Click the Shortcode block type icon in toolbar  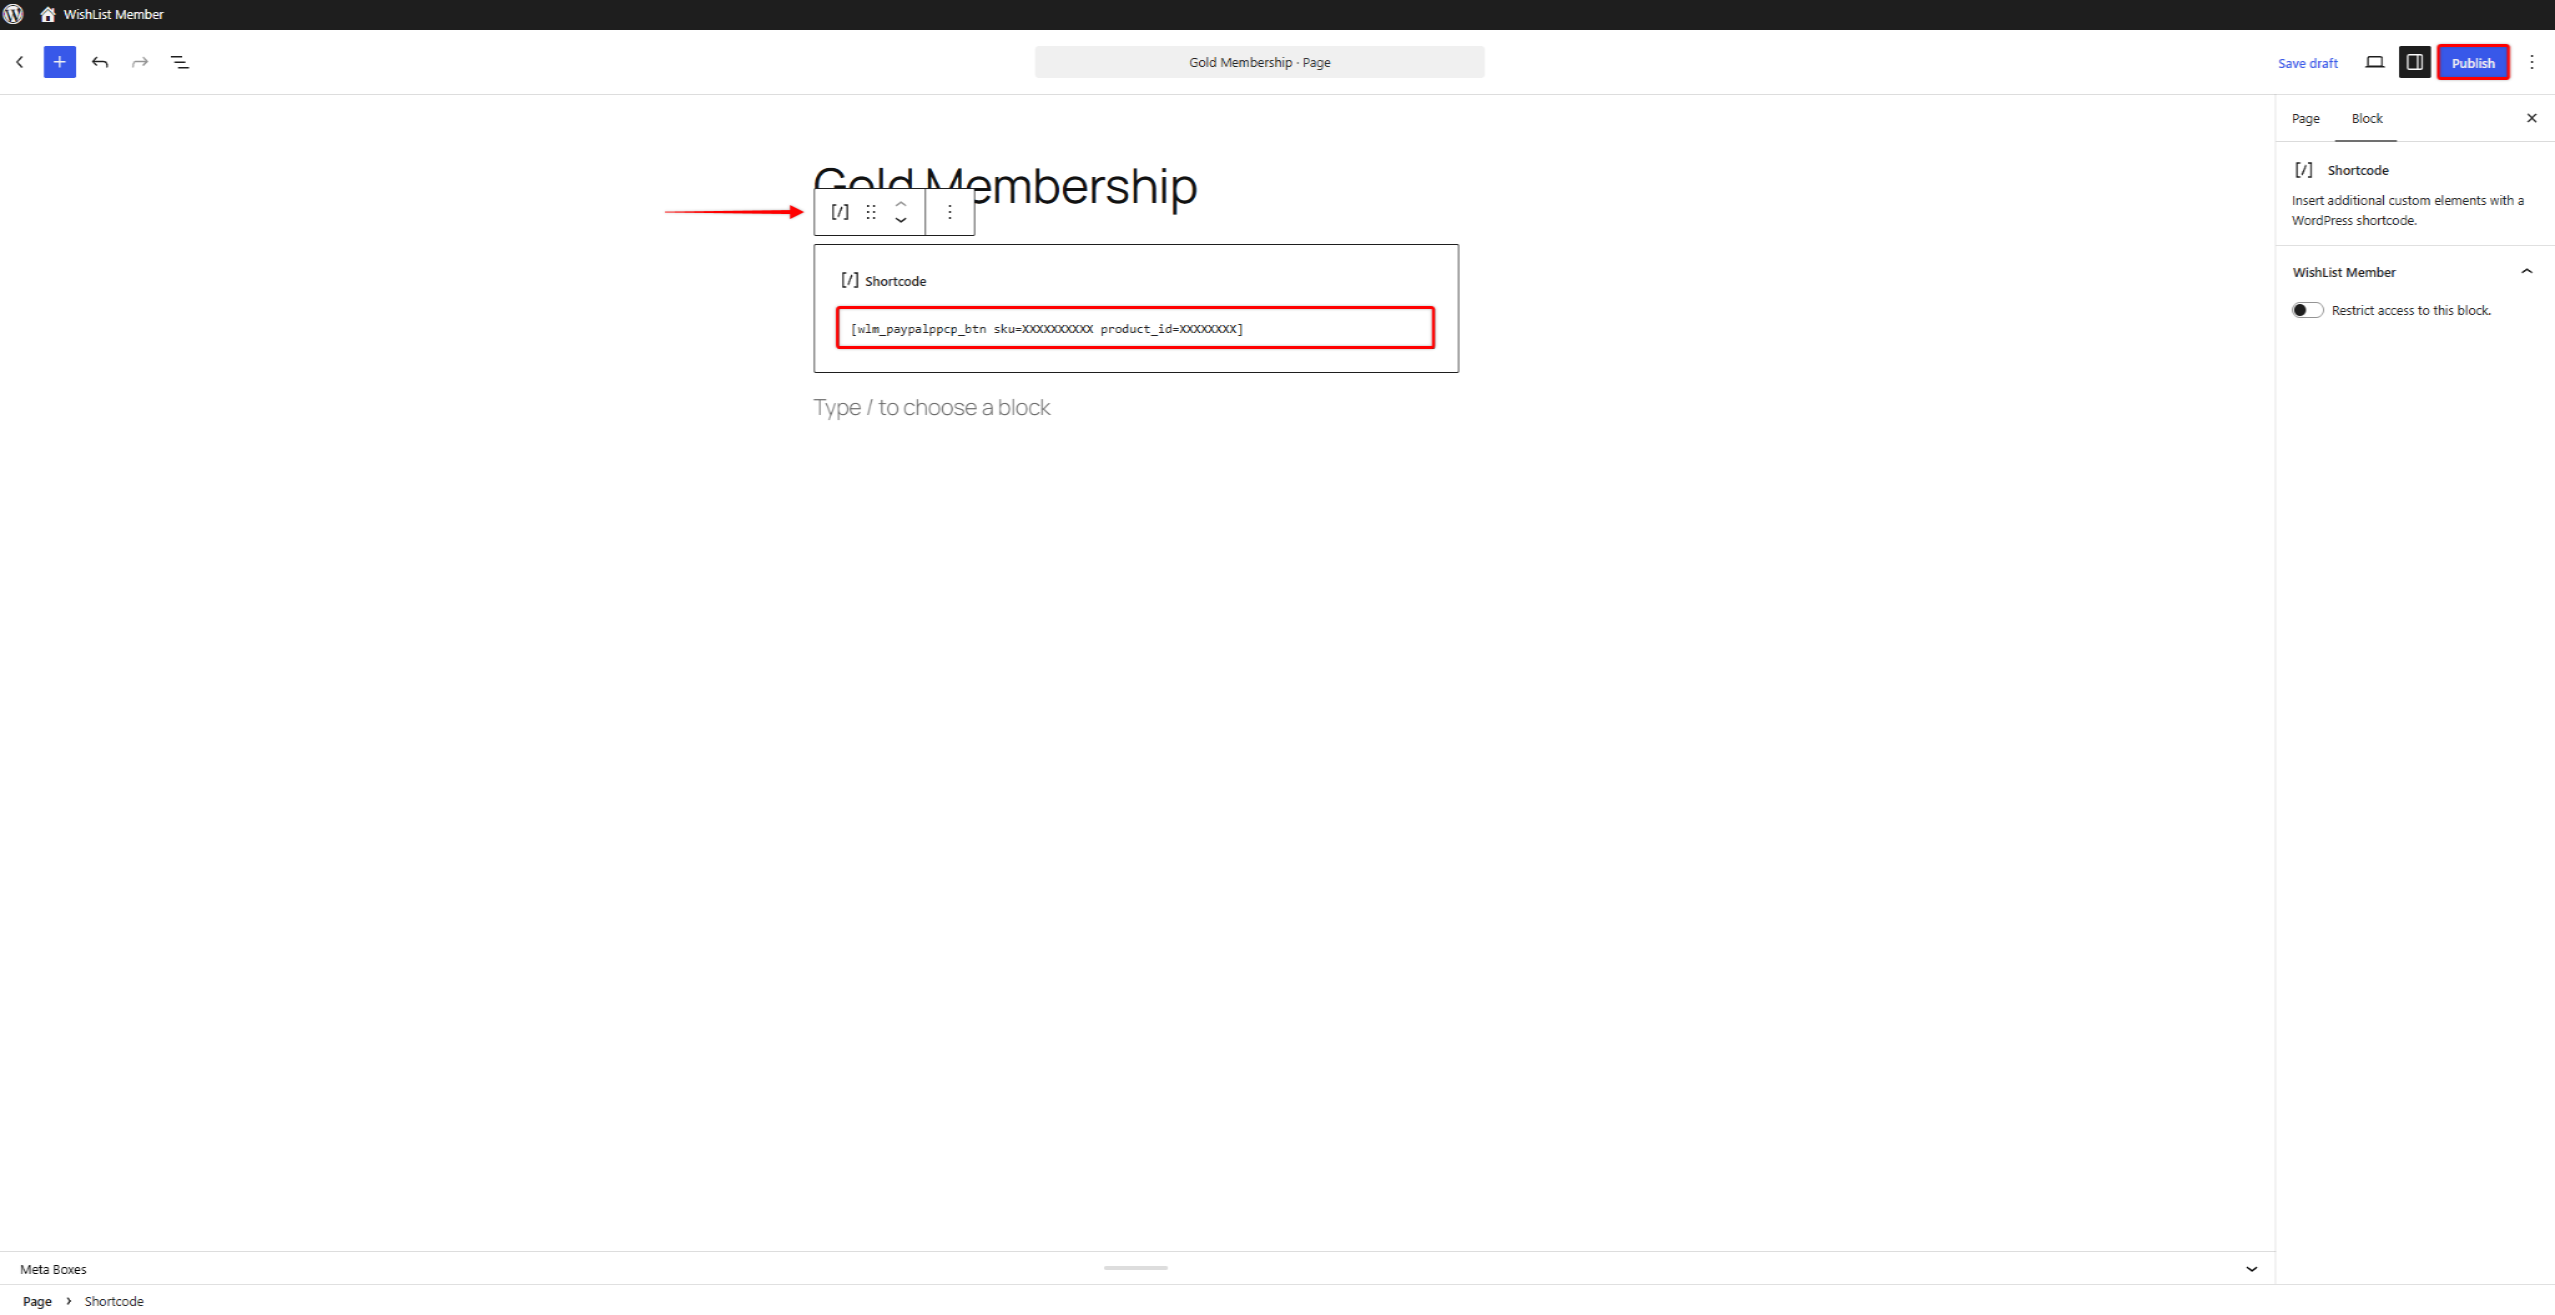point(840,212)
